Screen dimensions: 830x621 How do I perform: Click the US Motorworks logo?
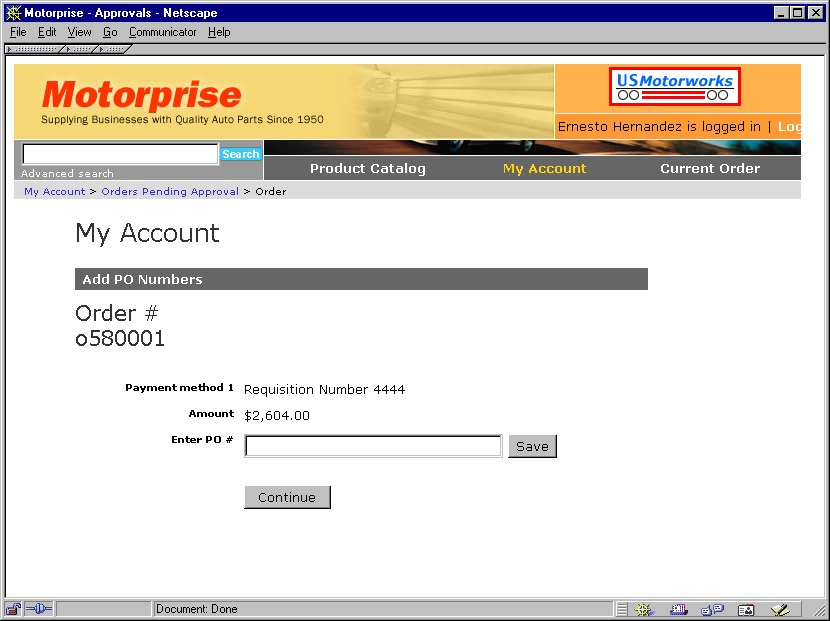pyautogui.click(x=674, y=86)
